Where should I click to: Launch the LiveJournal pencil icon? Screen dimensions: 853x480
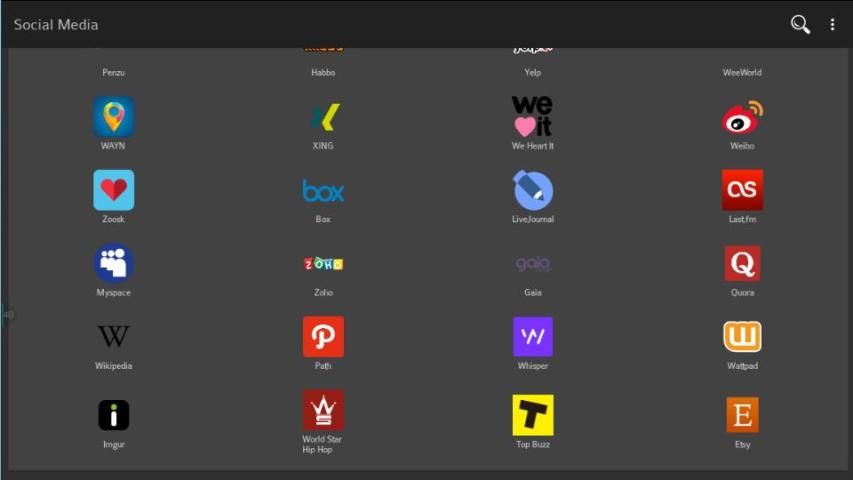click(532, 190)
